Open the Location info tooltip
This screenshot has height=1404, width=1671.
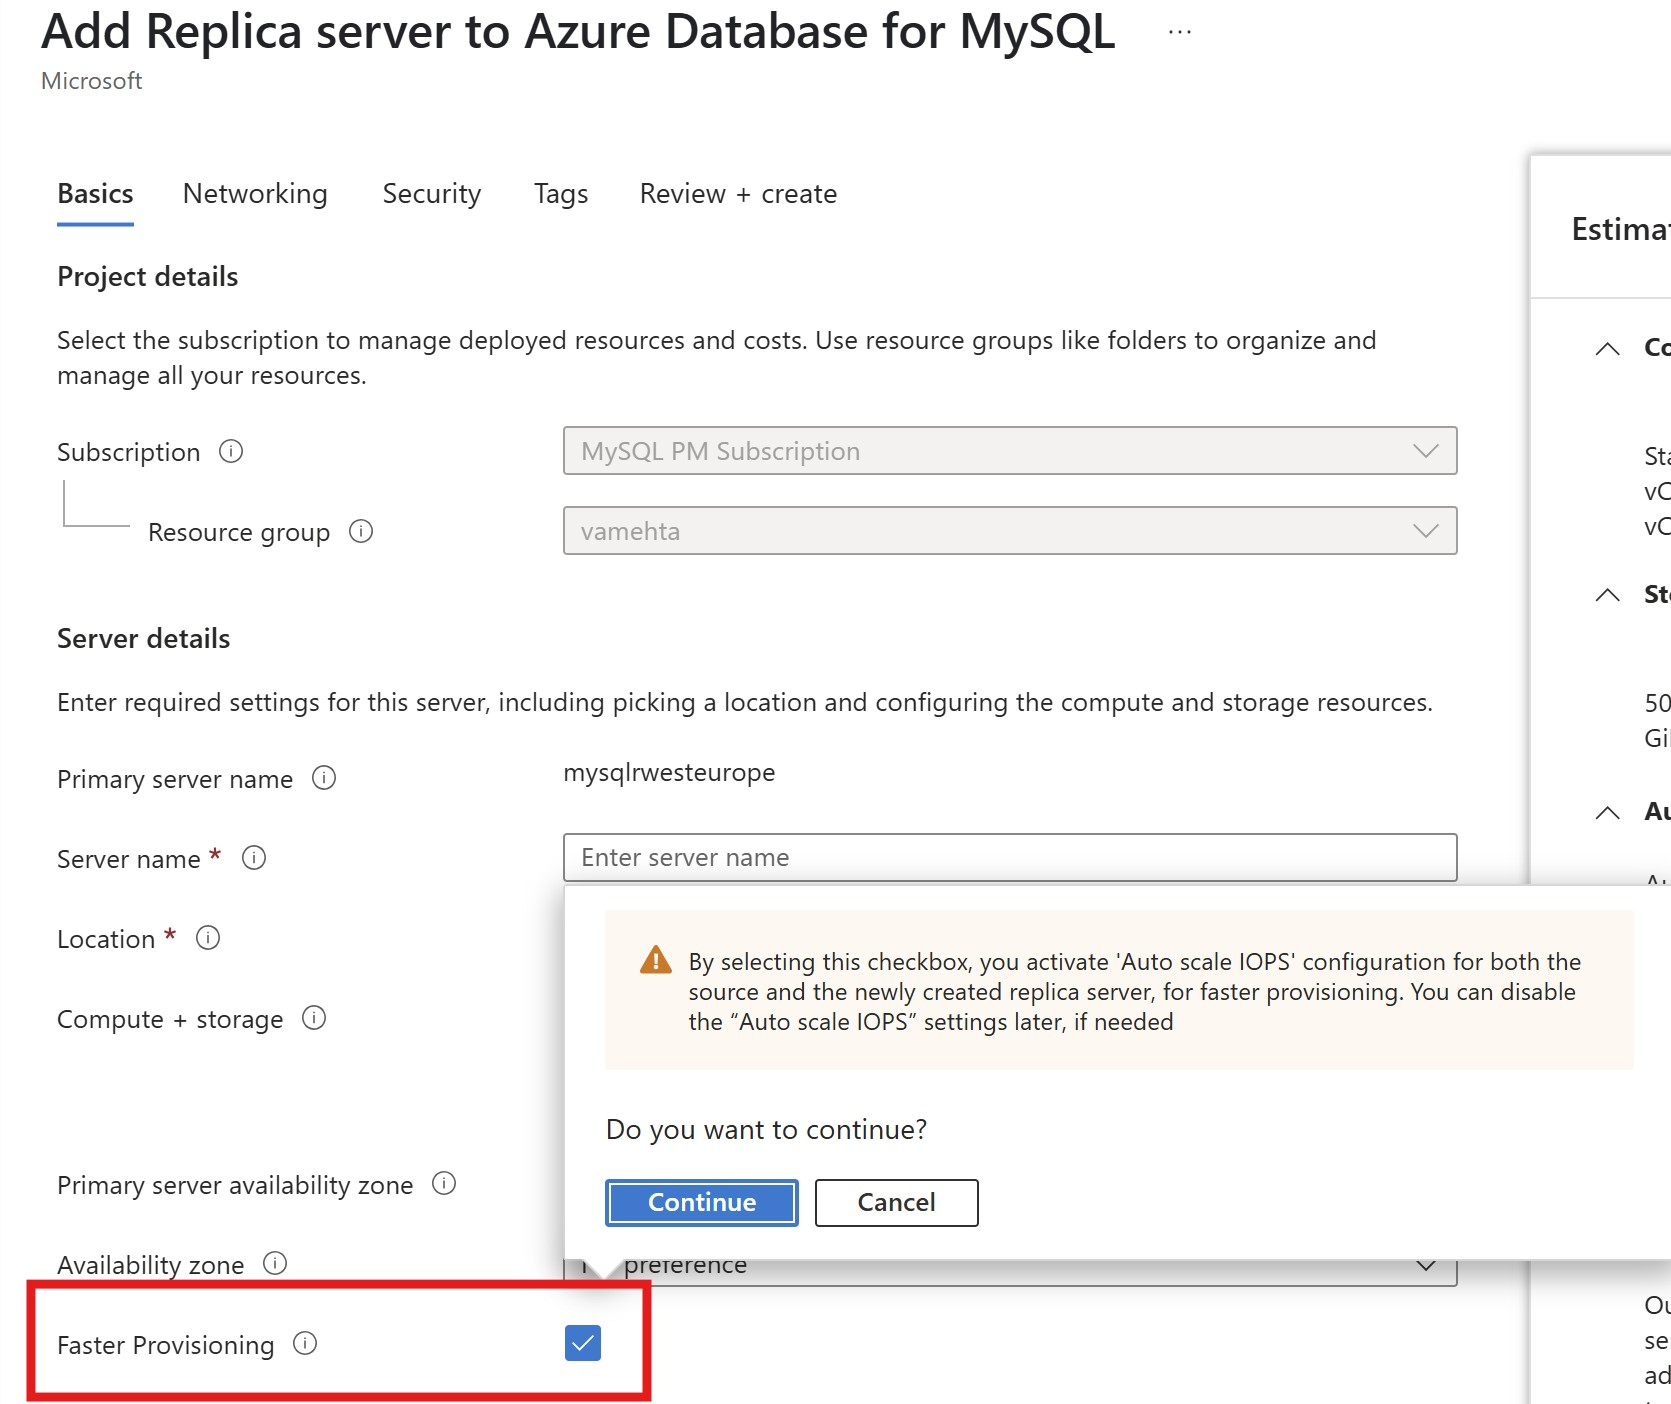[208, 938]
